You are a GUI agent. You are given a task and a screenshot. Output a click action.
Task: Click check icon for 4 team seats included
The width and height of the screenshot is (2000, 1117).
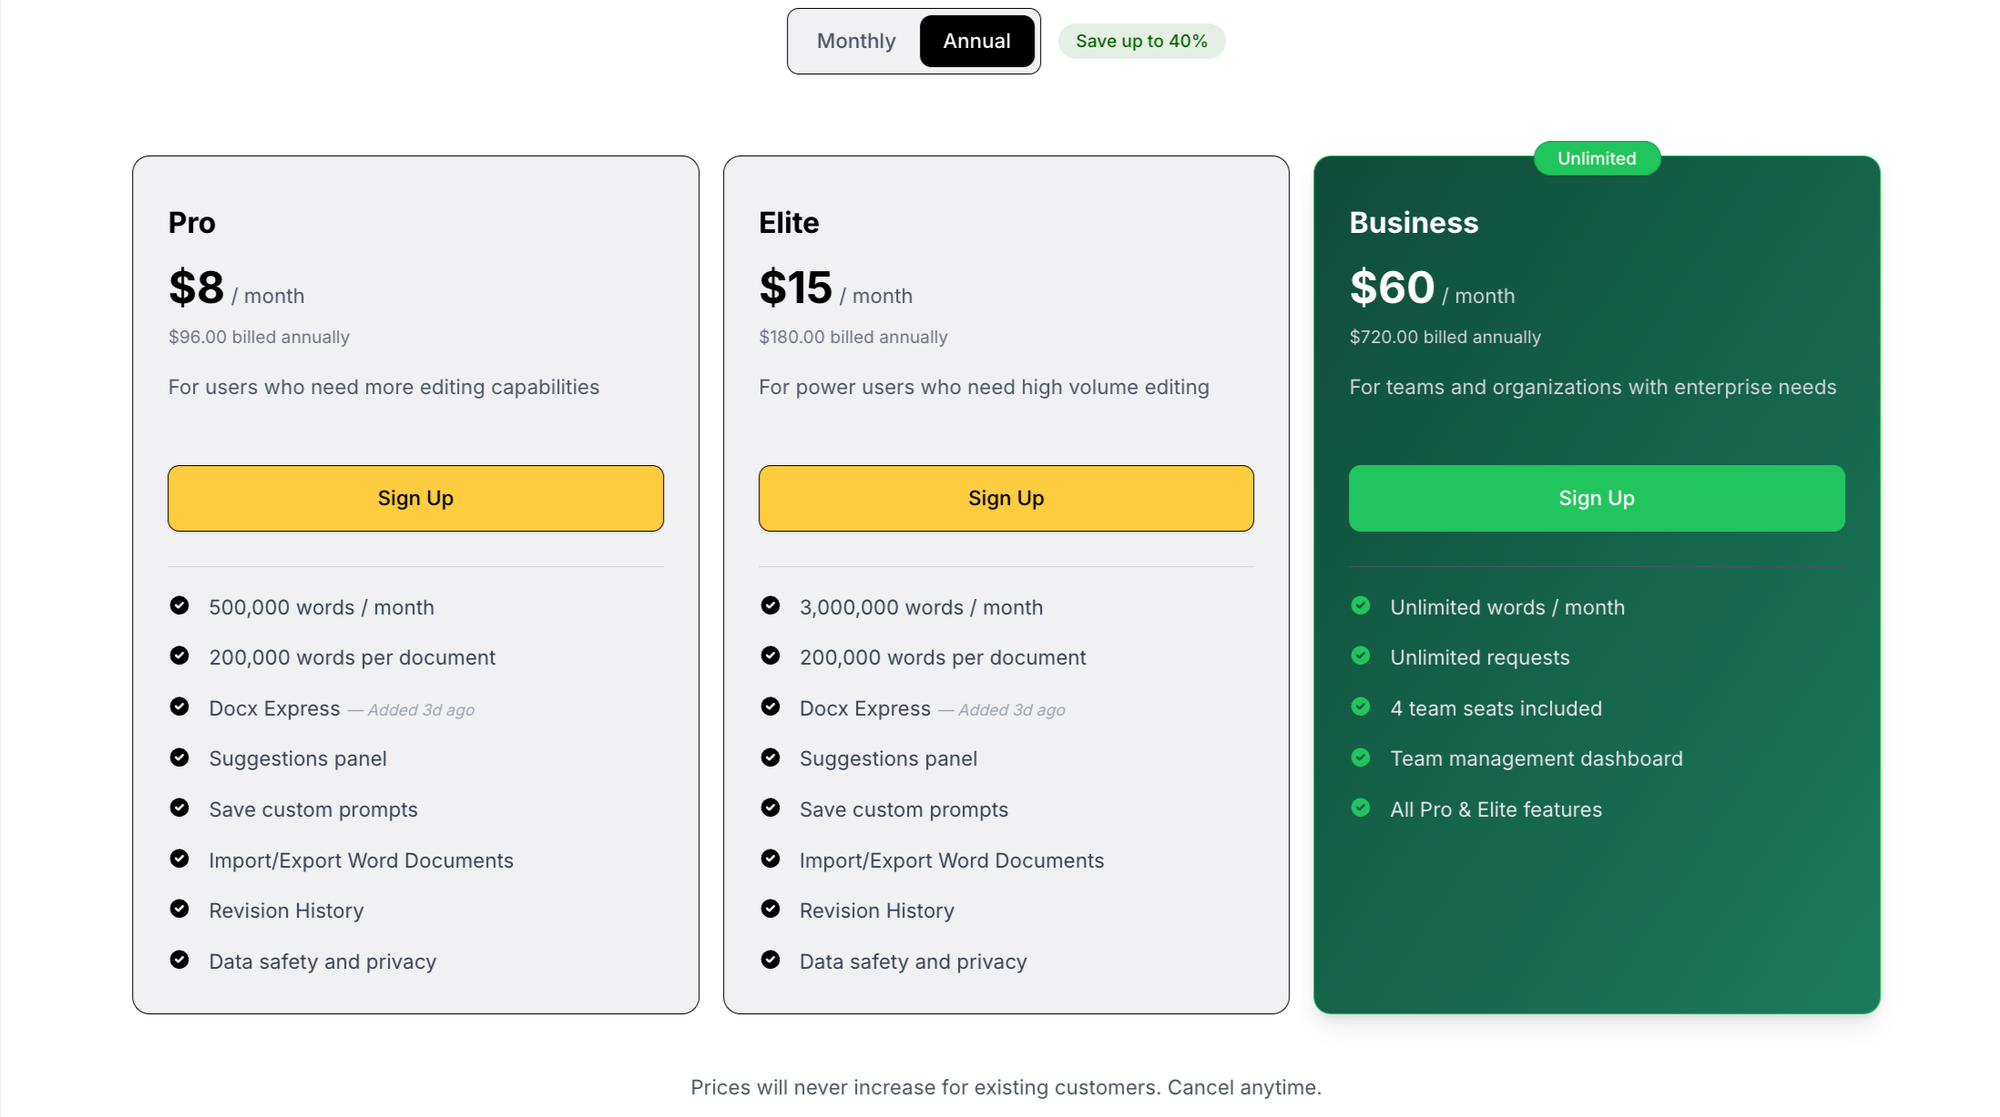(1360, 707)
